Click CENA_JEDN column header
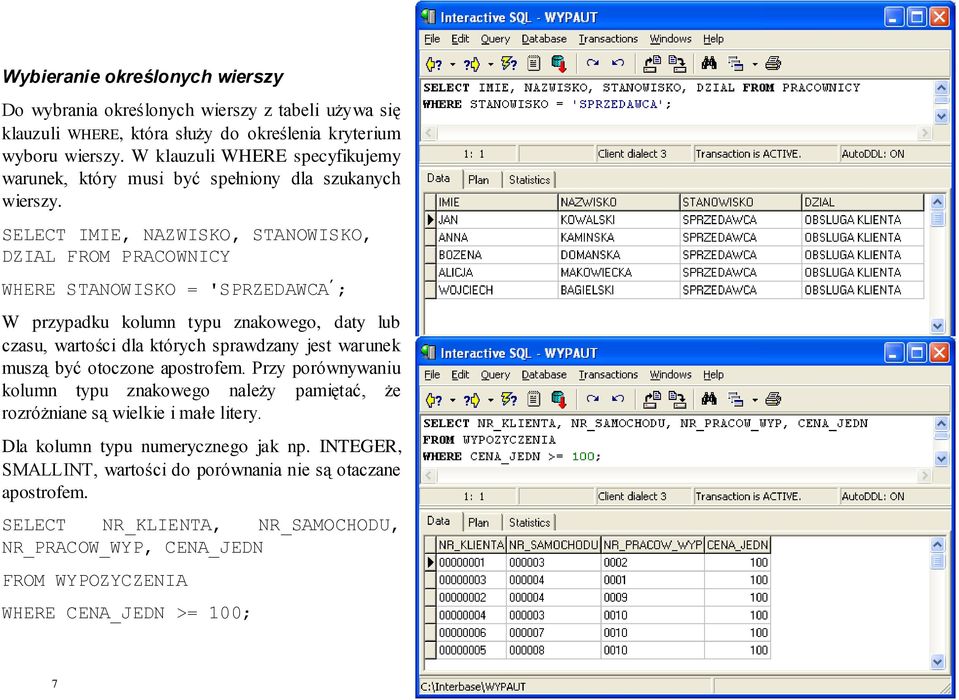Viewport: 959px width, 700px height. pos(737,545)
